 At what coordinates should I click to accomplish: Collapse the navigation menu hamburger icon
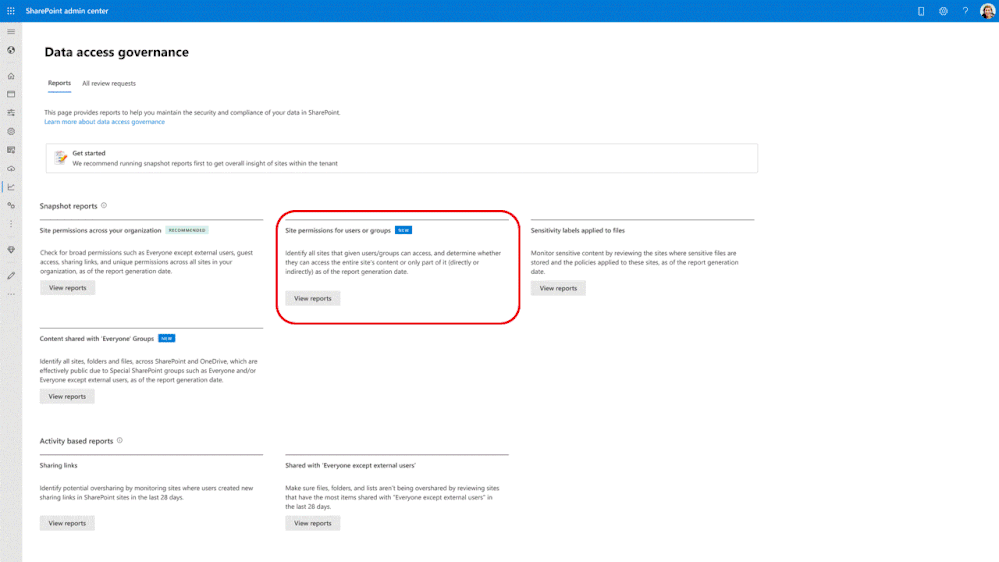click(x=11, y=31)
